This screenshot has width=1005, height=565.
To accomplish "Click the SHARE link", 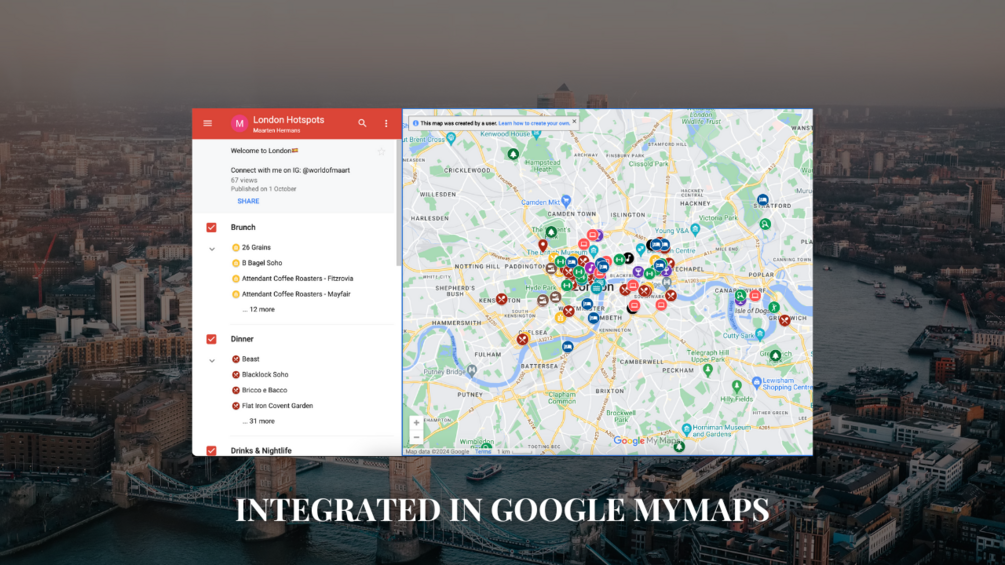I will pyautogui.click(x=248, y=201).
